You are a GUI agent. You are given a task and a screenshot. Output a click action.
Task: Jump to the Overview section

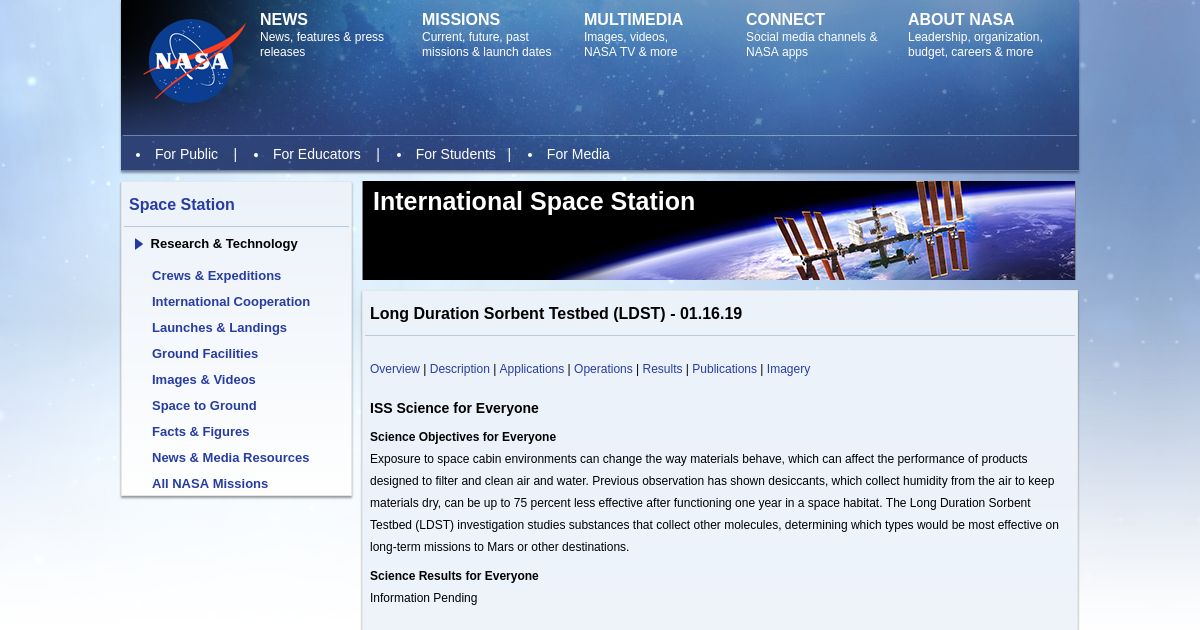click(395, 369)
